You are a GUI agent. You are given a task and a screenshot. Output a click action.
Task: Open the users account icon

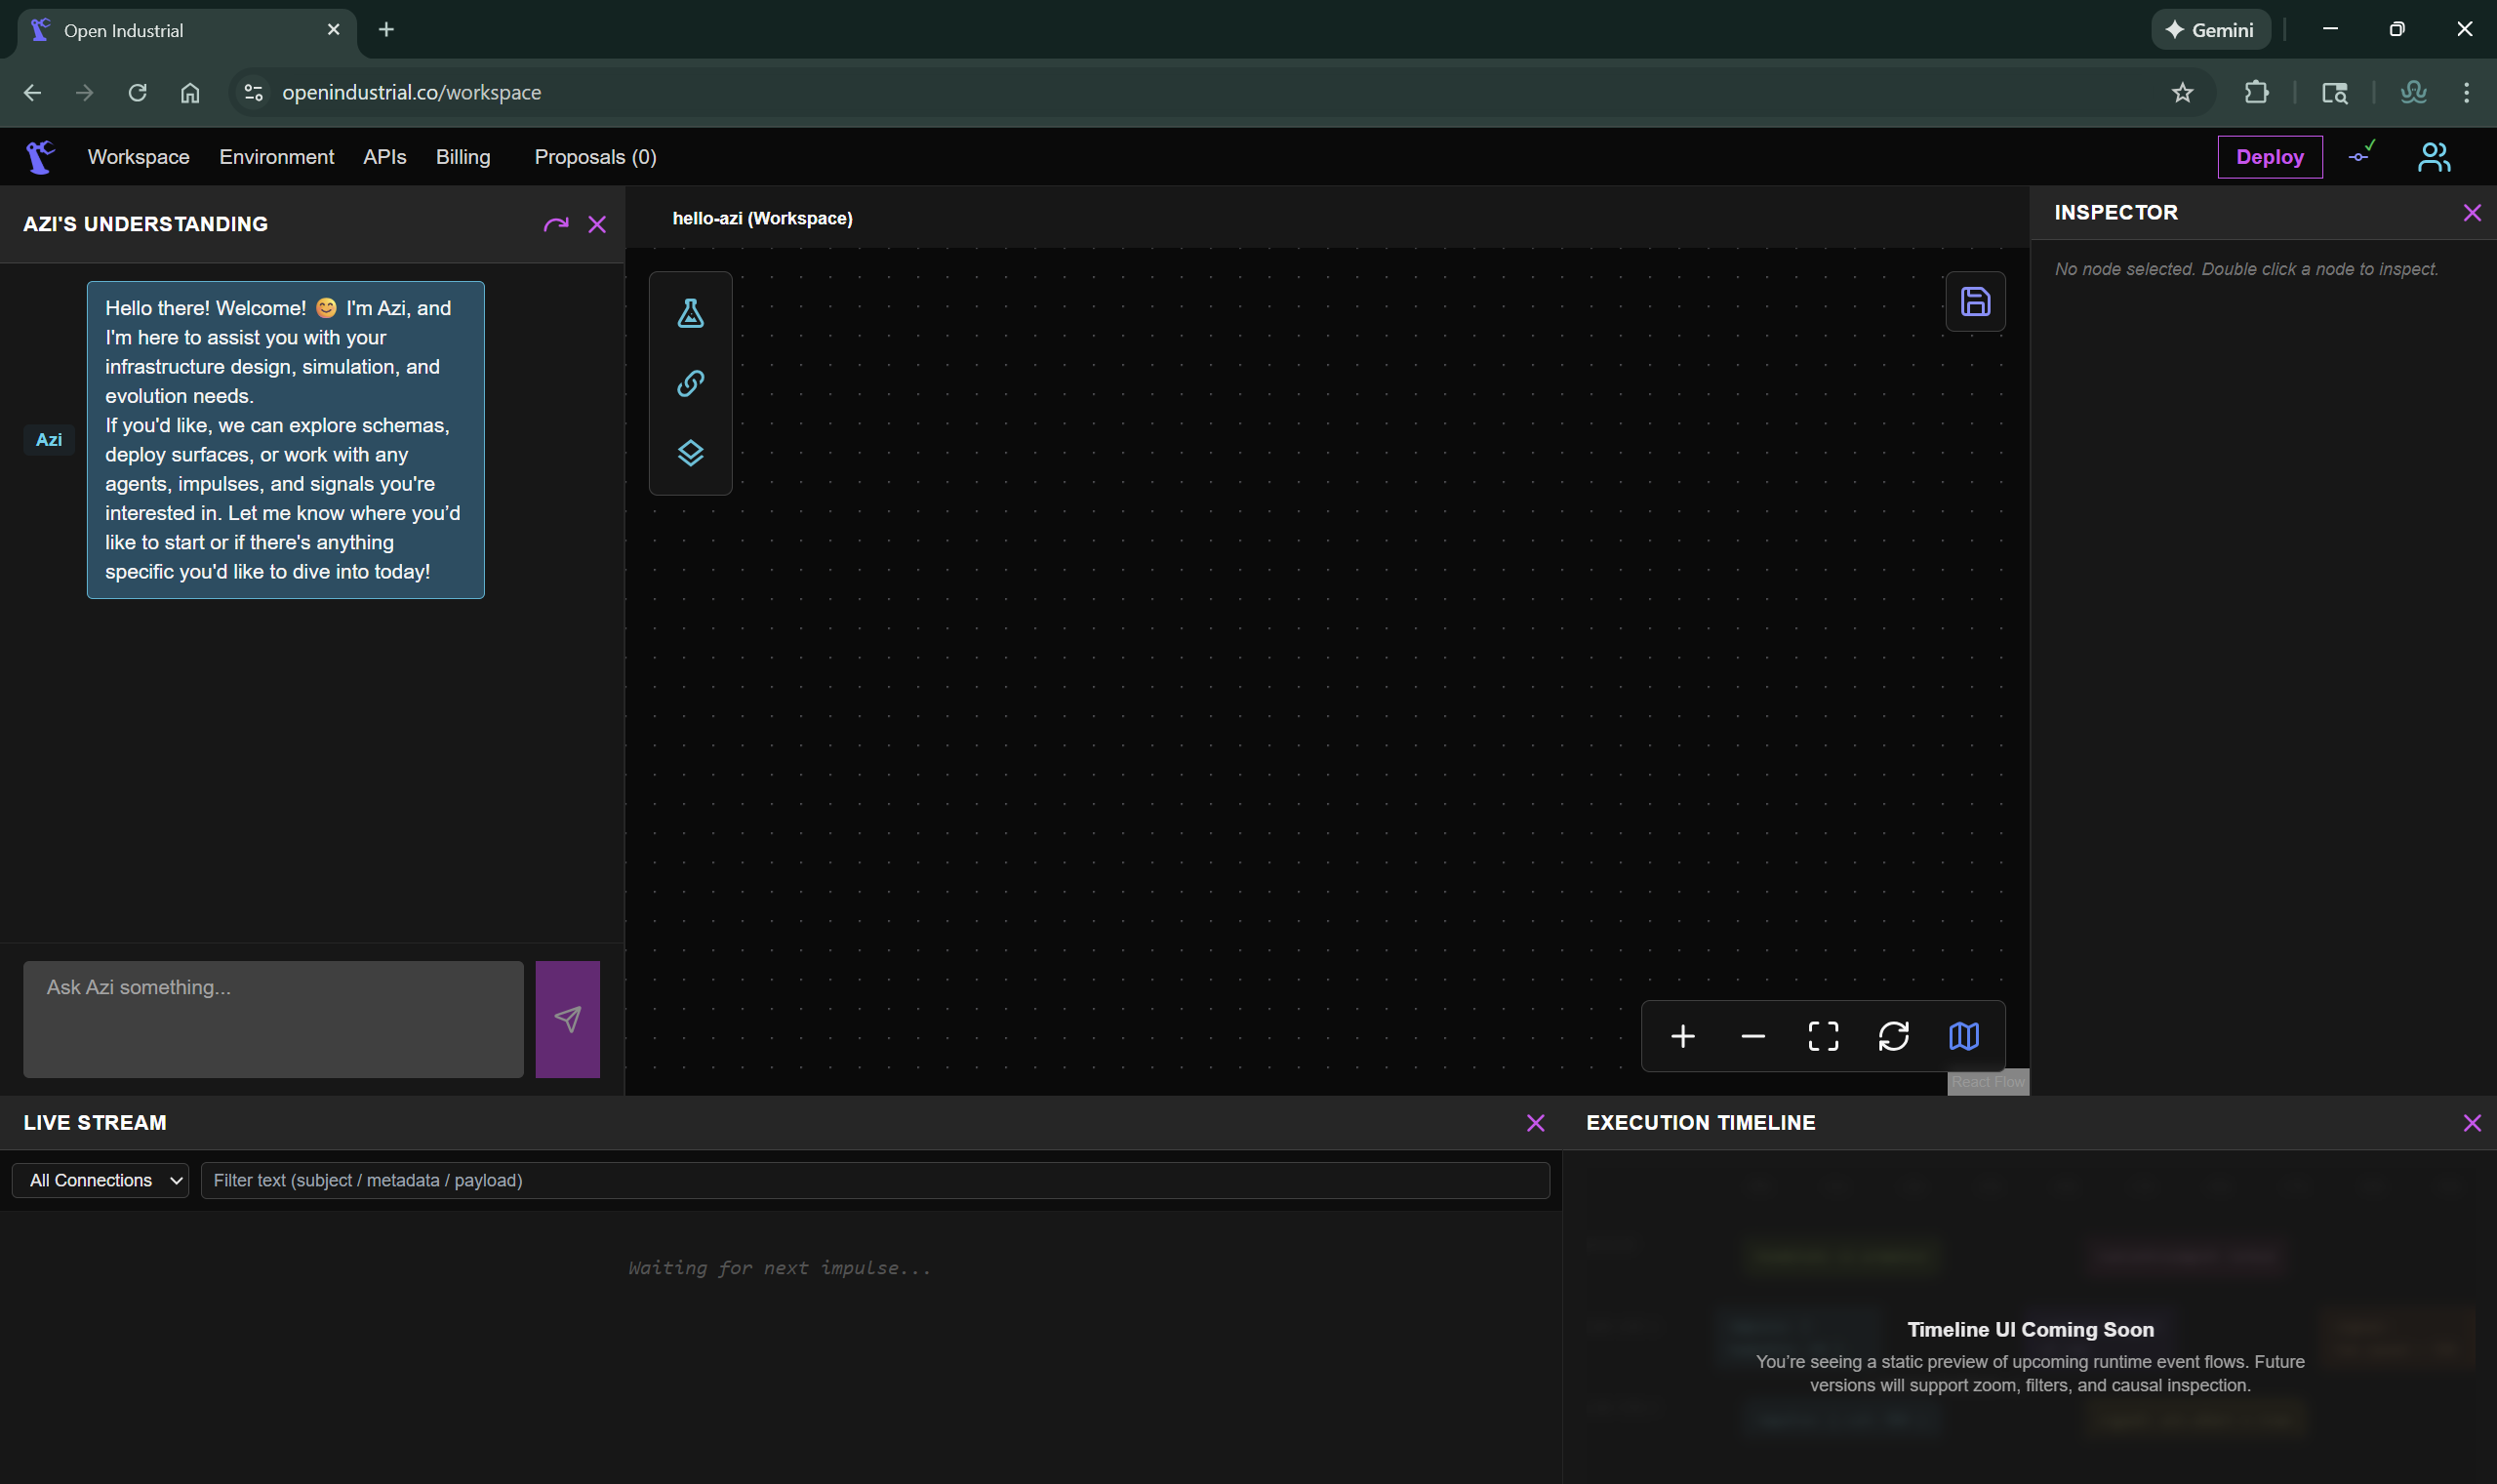pyautogui.click(x=2434, y=157)
